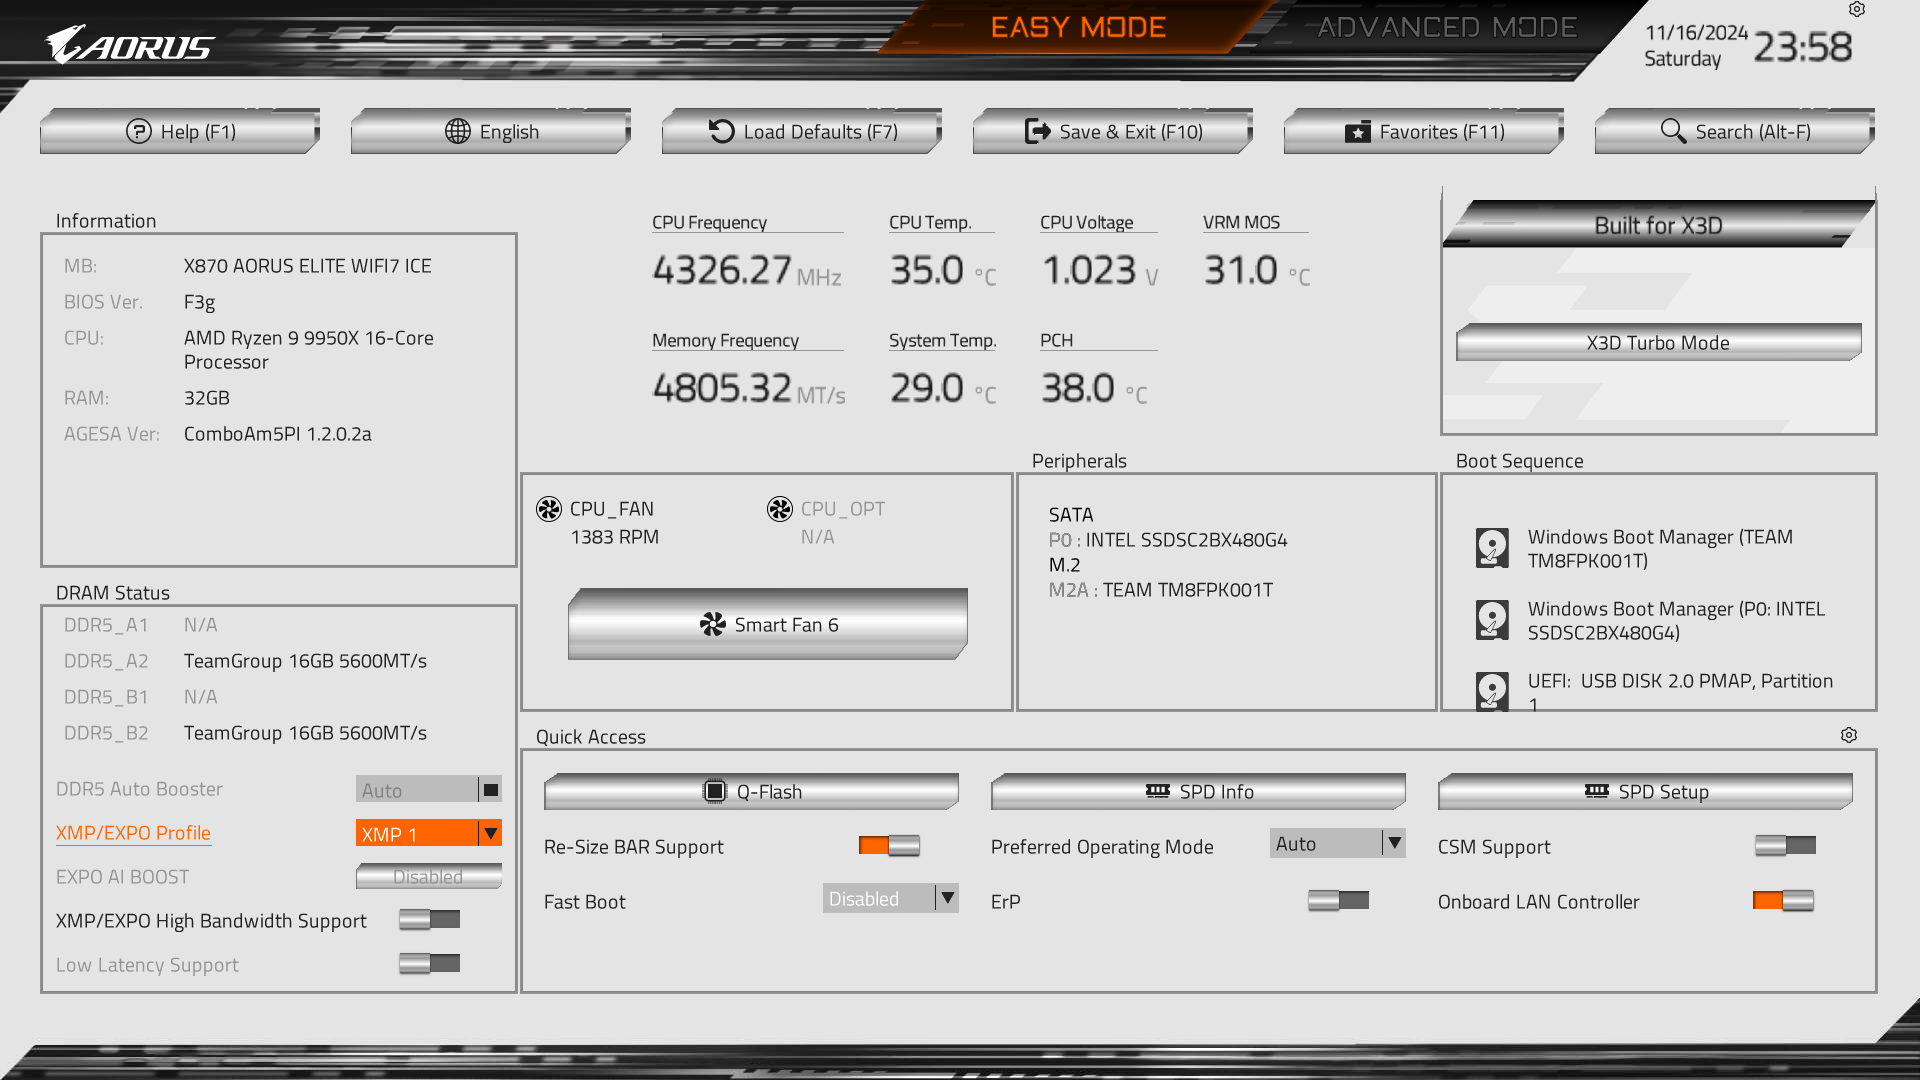Click the Q-Flash chip icon
The height and width of the screenshot is (1080, 1920).
click(714, 792)
